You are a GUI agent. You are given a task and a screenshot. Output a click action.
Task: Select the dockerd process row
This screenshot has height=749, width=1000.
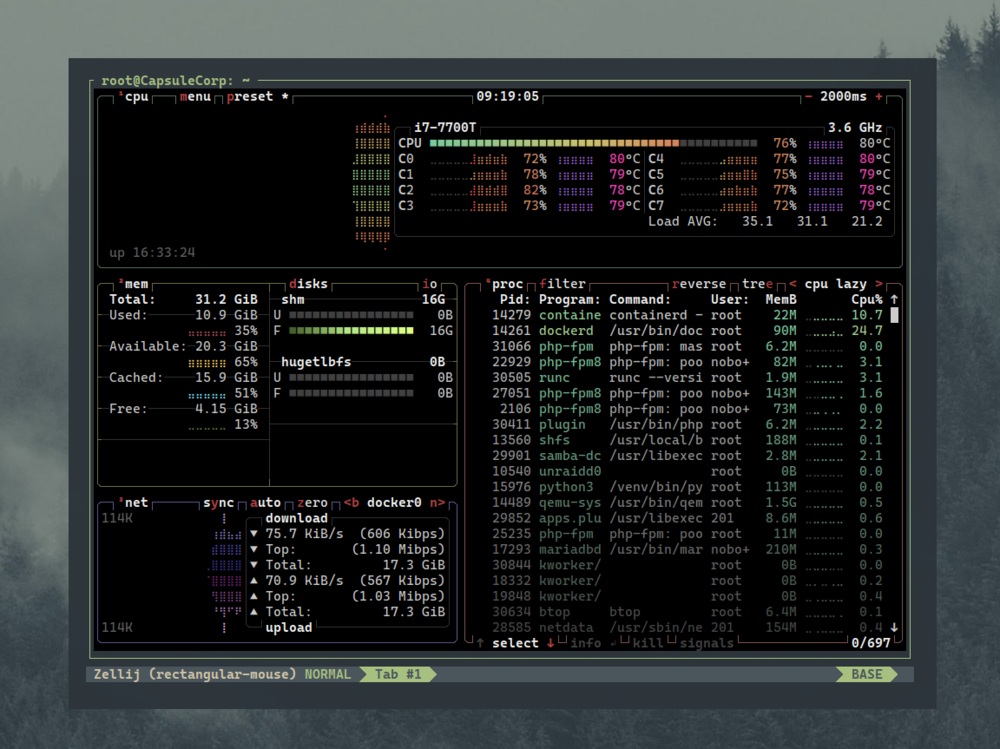[x=688, y=330]
